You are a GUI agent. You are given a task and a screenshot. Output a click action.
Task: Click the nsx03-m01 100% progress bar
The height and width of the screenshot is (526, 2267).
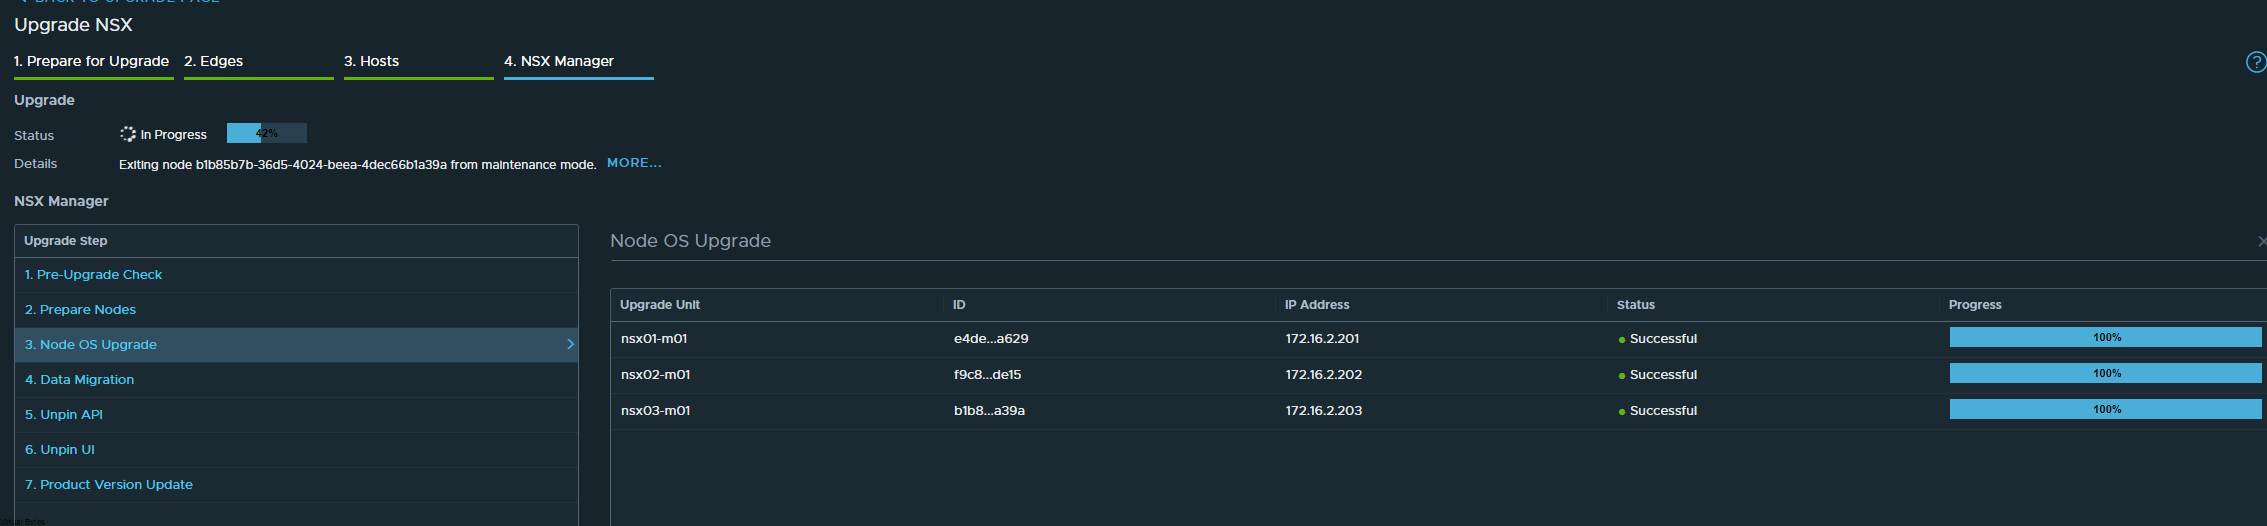click(2106, 409)
